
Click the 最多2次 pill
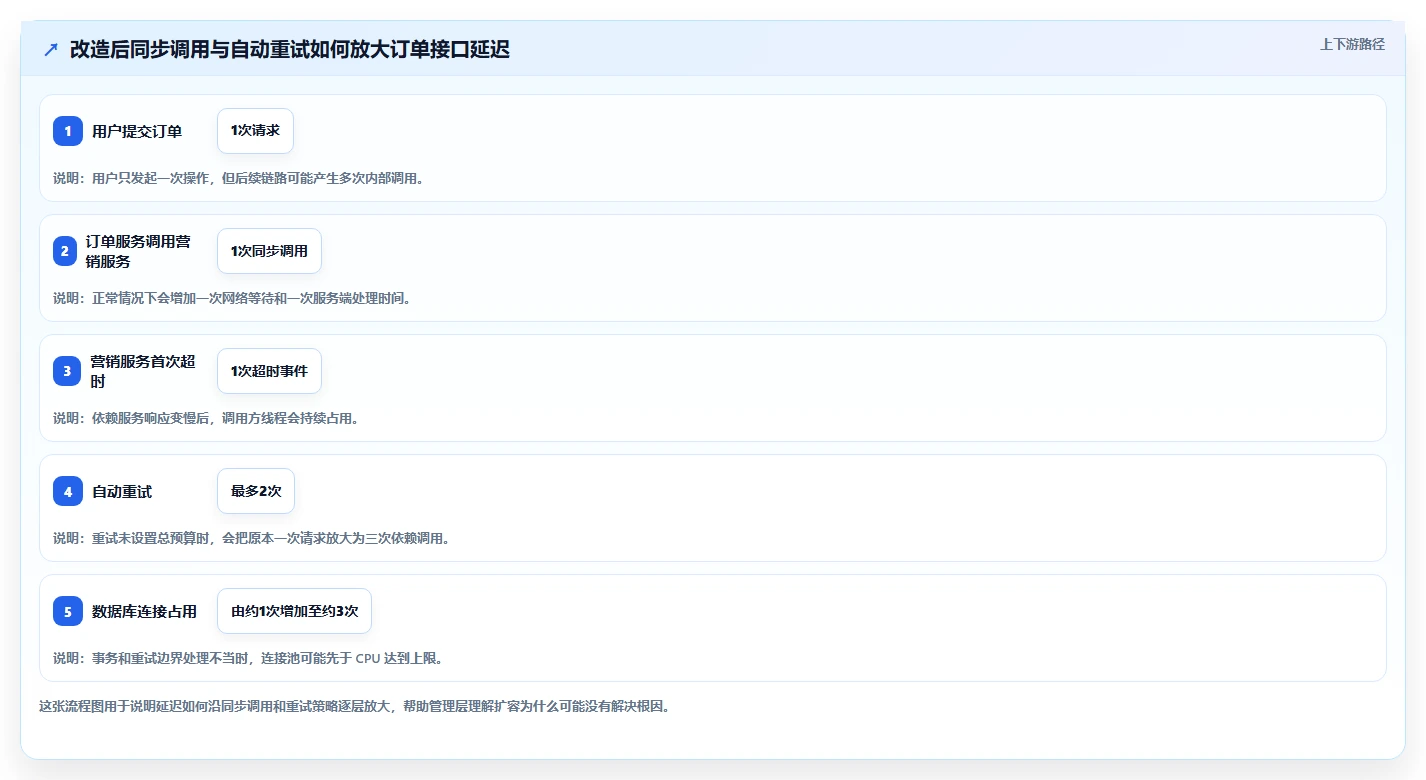point(256,491)
